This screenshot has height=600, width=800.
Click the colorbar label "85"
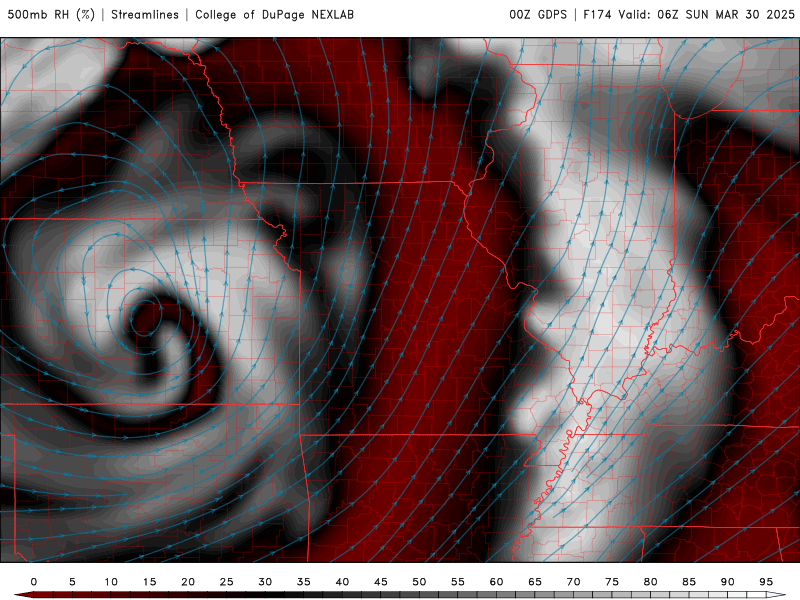coord(689,582)
